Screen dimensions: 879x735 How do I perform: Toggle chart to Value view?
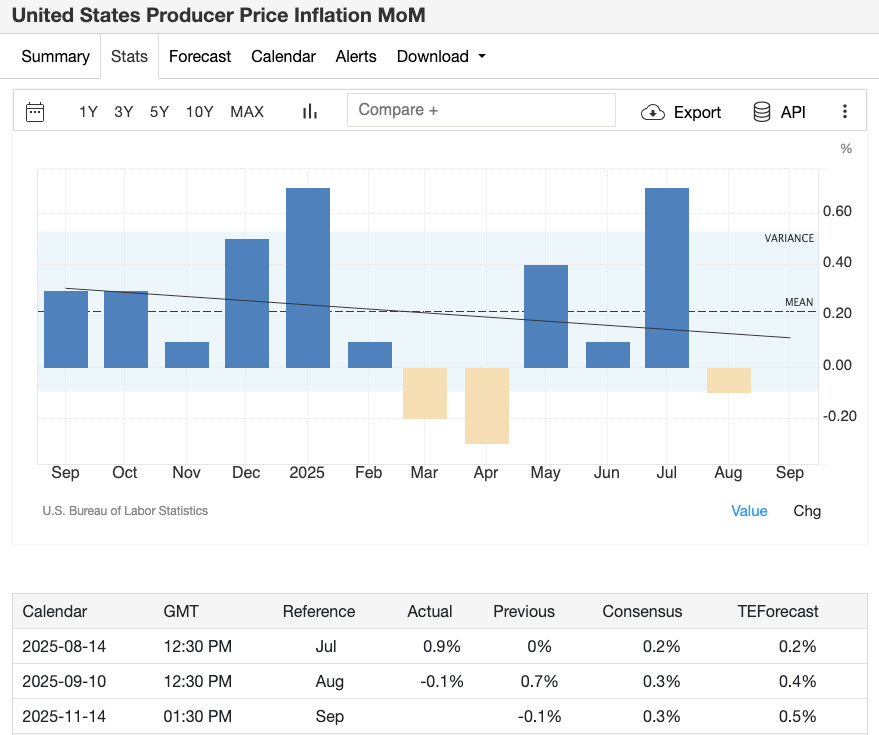(x=749, y=511)
